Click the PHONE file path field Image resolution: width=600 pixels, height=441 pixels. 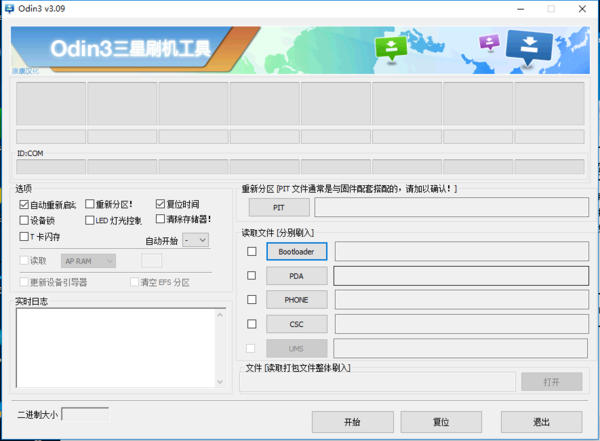click(462, 299)
